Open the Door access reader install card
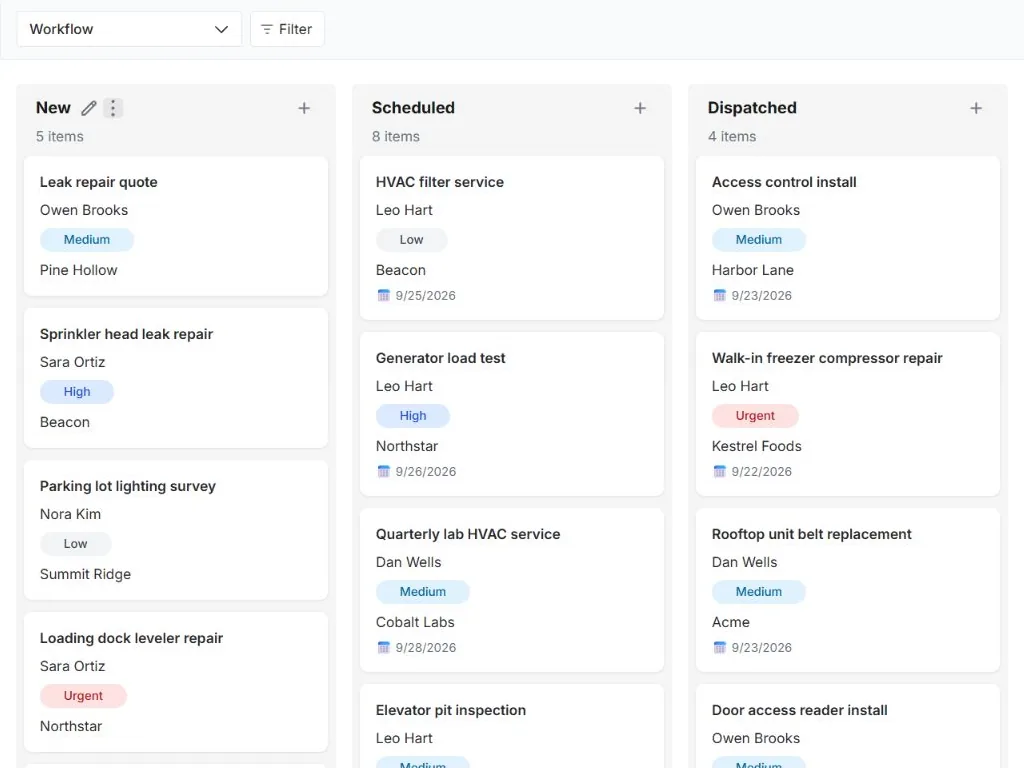The height and width of the screenshot is (768, 1024). coord(848,726)
